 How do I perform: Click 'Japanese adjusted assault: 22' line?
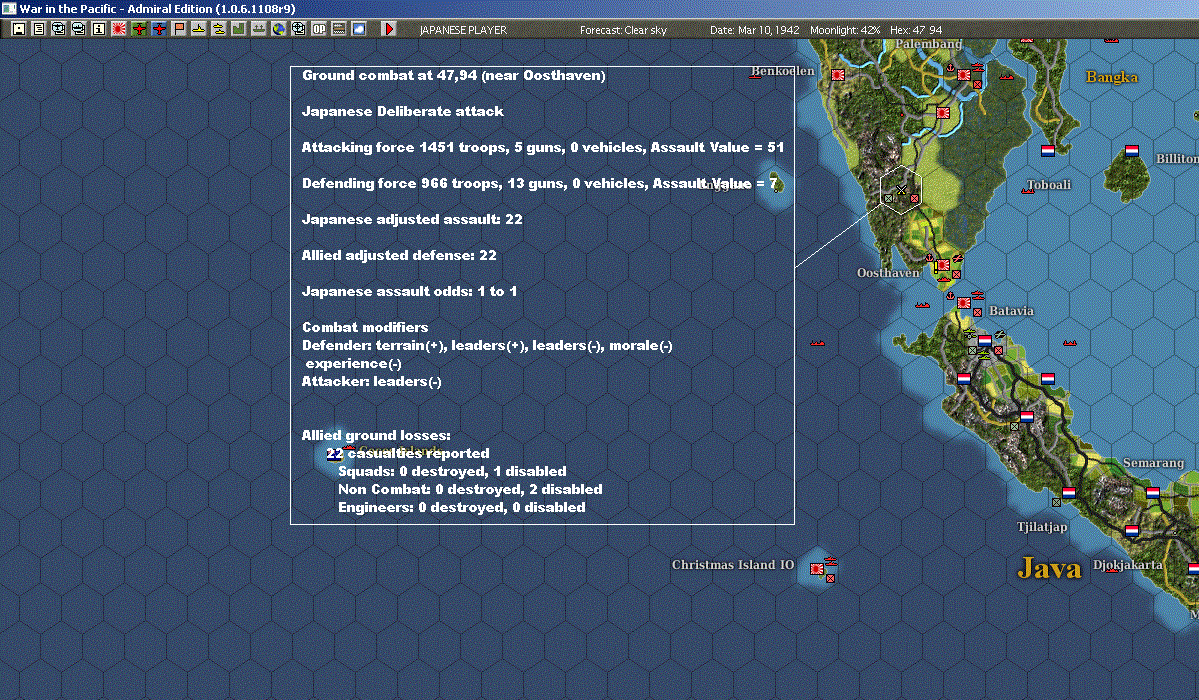(412, 220)
